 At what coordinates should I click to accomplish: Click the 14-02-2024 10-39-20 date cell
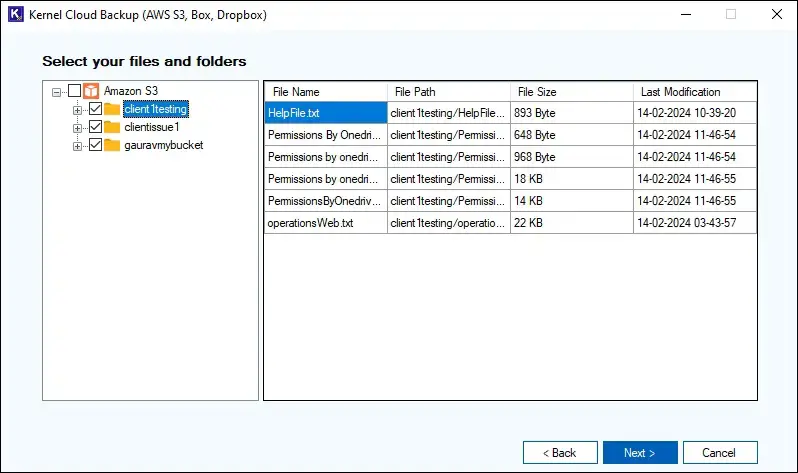click(x=695, y=113)
